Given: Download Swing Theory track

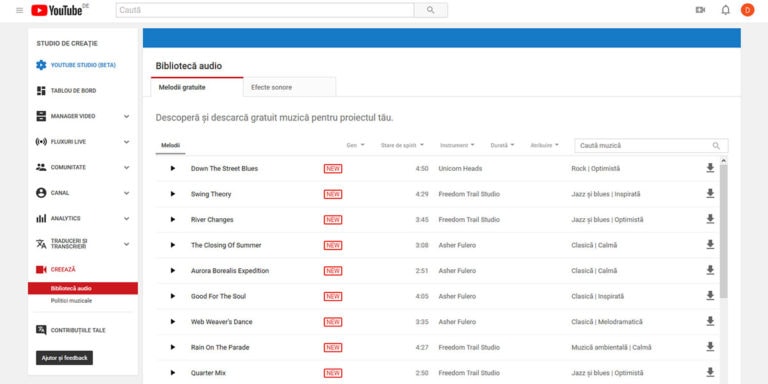Looking at the screenshot, I should point(710,193).
